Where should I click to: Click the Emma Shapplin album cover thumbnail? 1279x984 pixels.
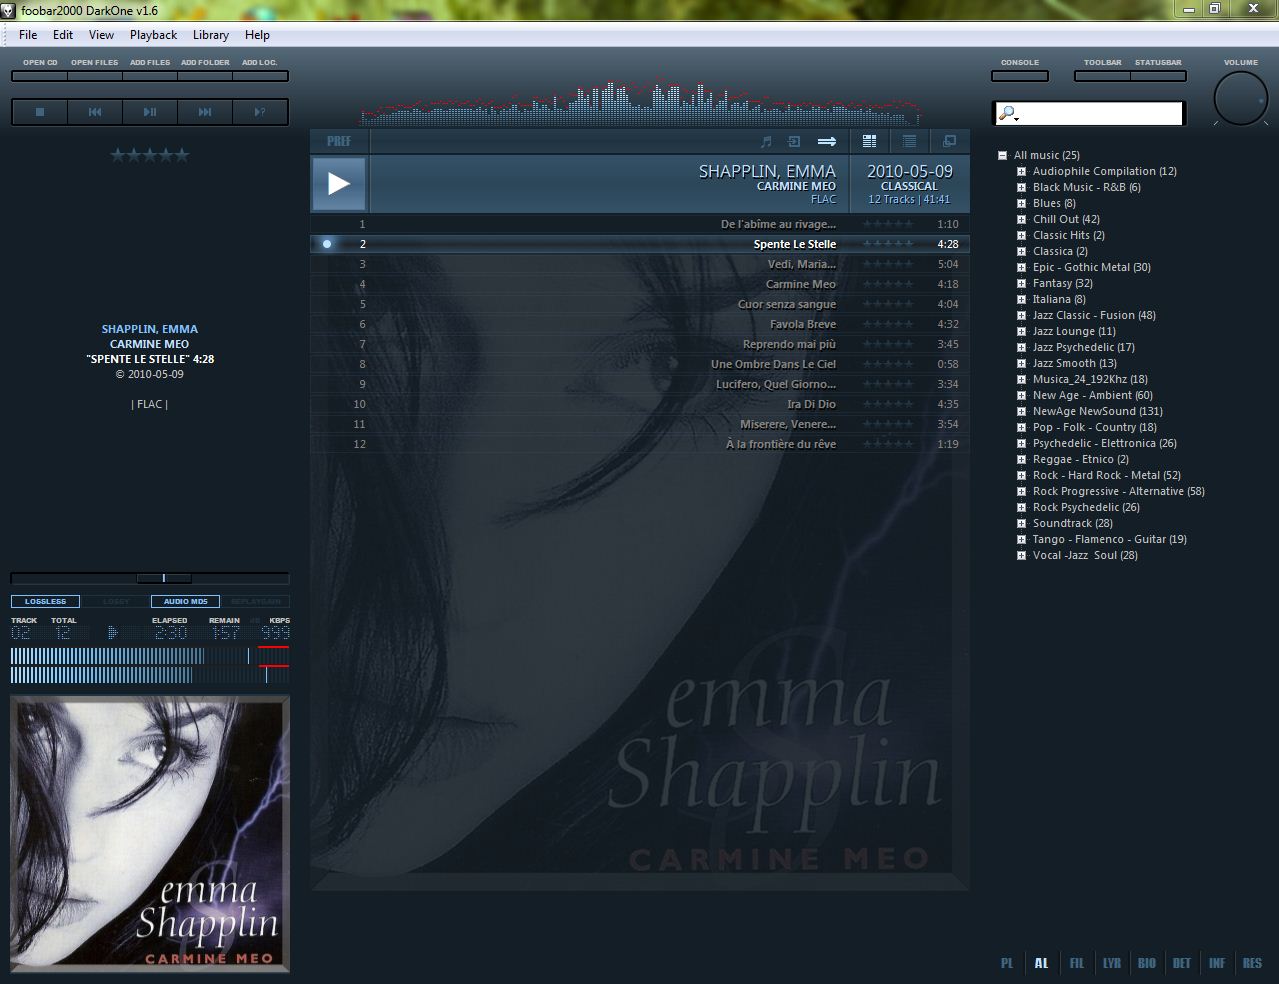coord(150,833)
